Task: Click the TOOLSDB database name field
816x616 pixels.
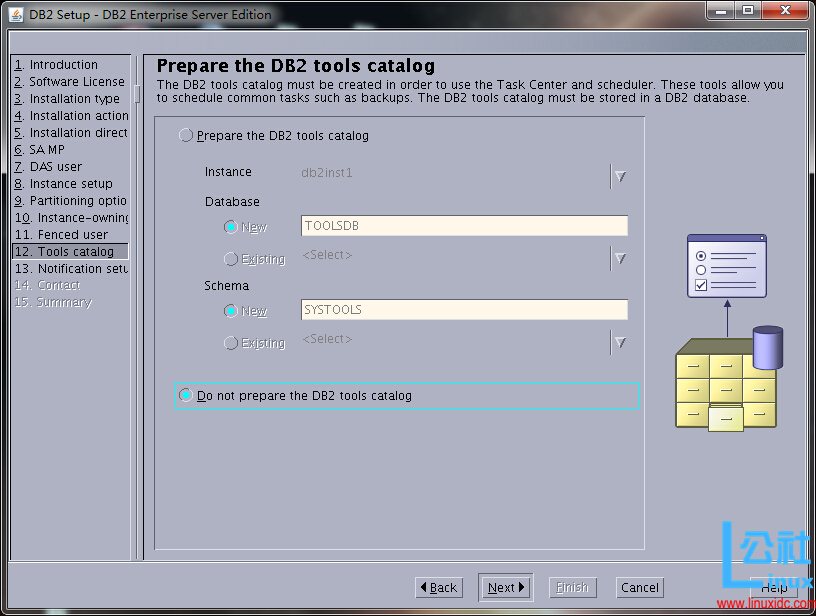Action: (464, 226)
